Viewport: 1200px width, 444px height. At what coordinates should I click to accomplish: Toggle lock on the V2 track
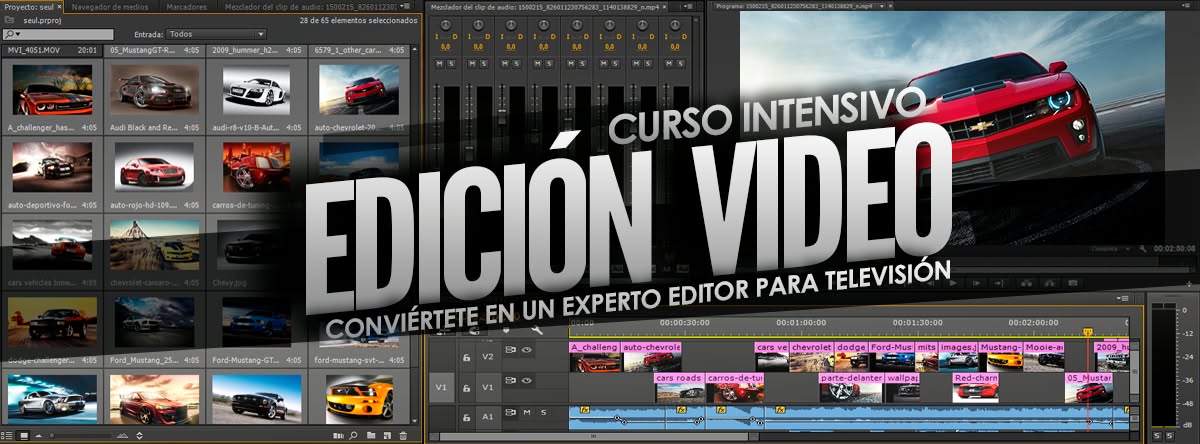(466, 355)
